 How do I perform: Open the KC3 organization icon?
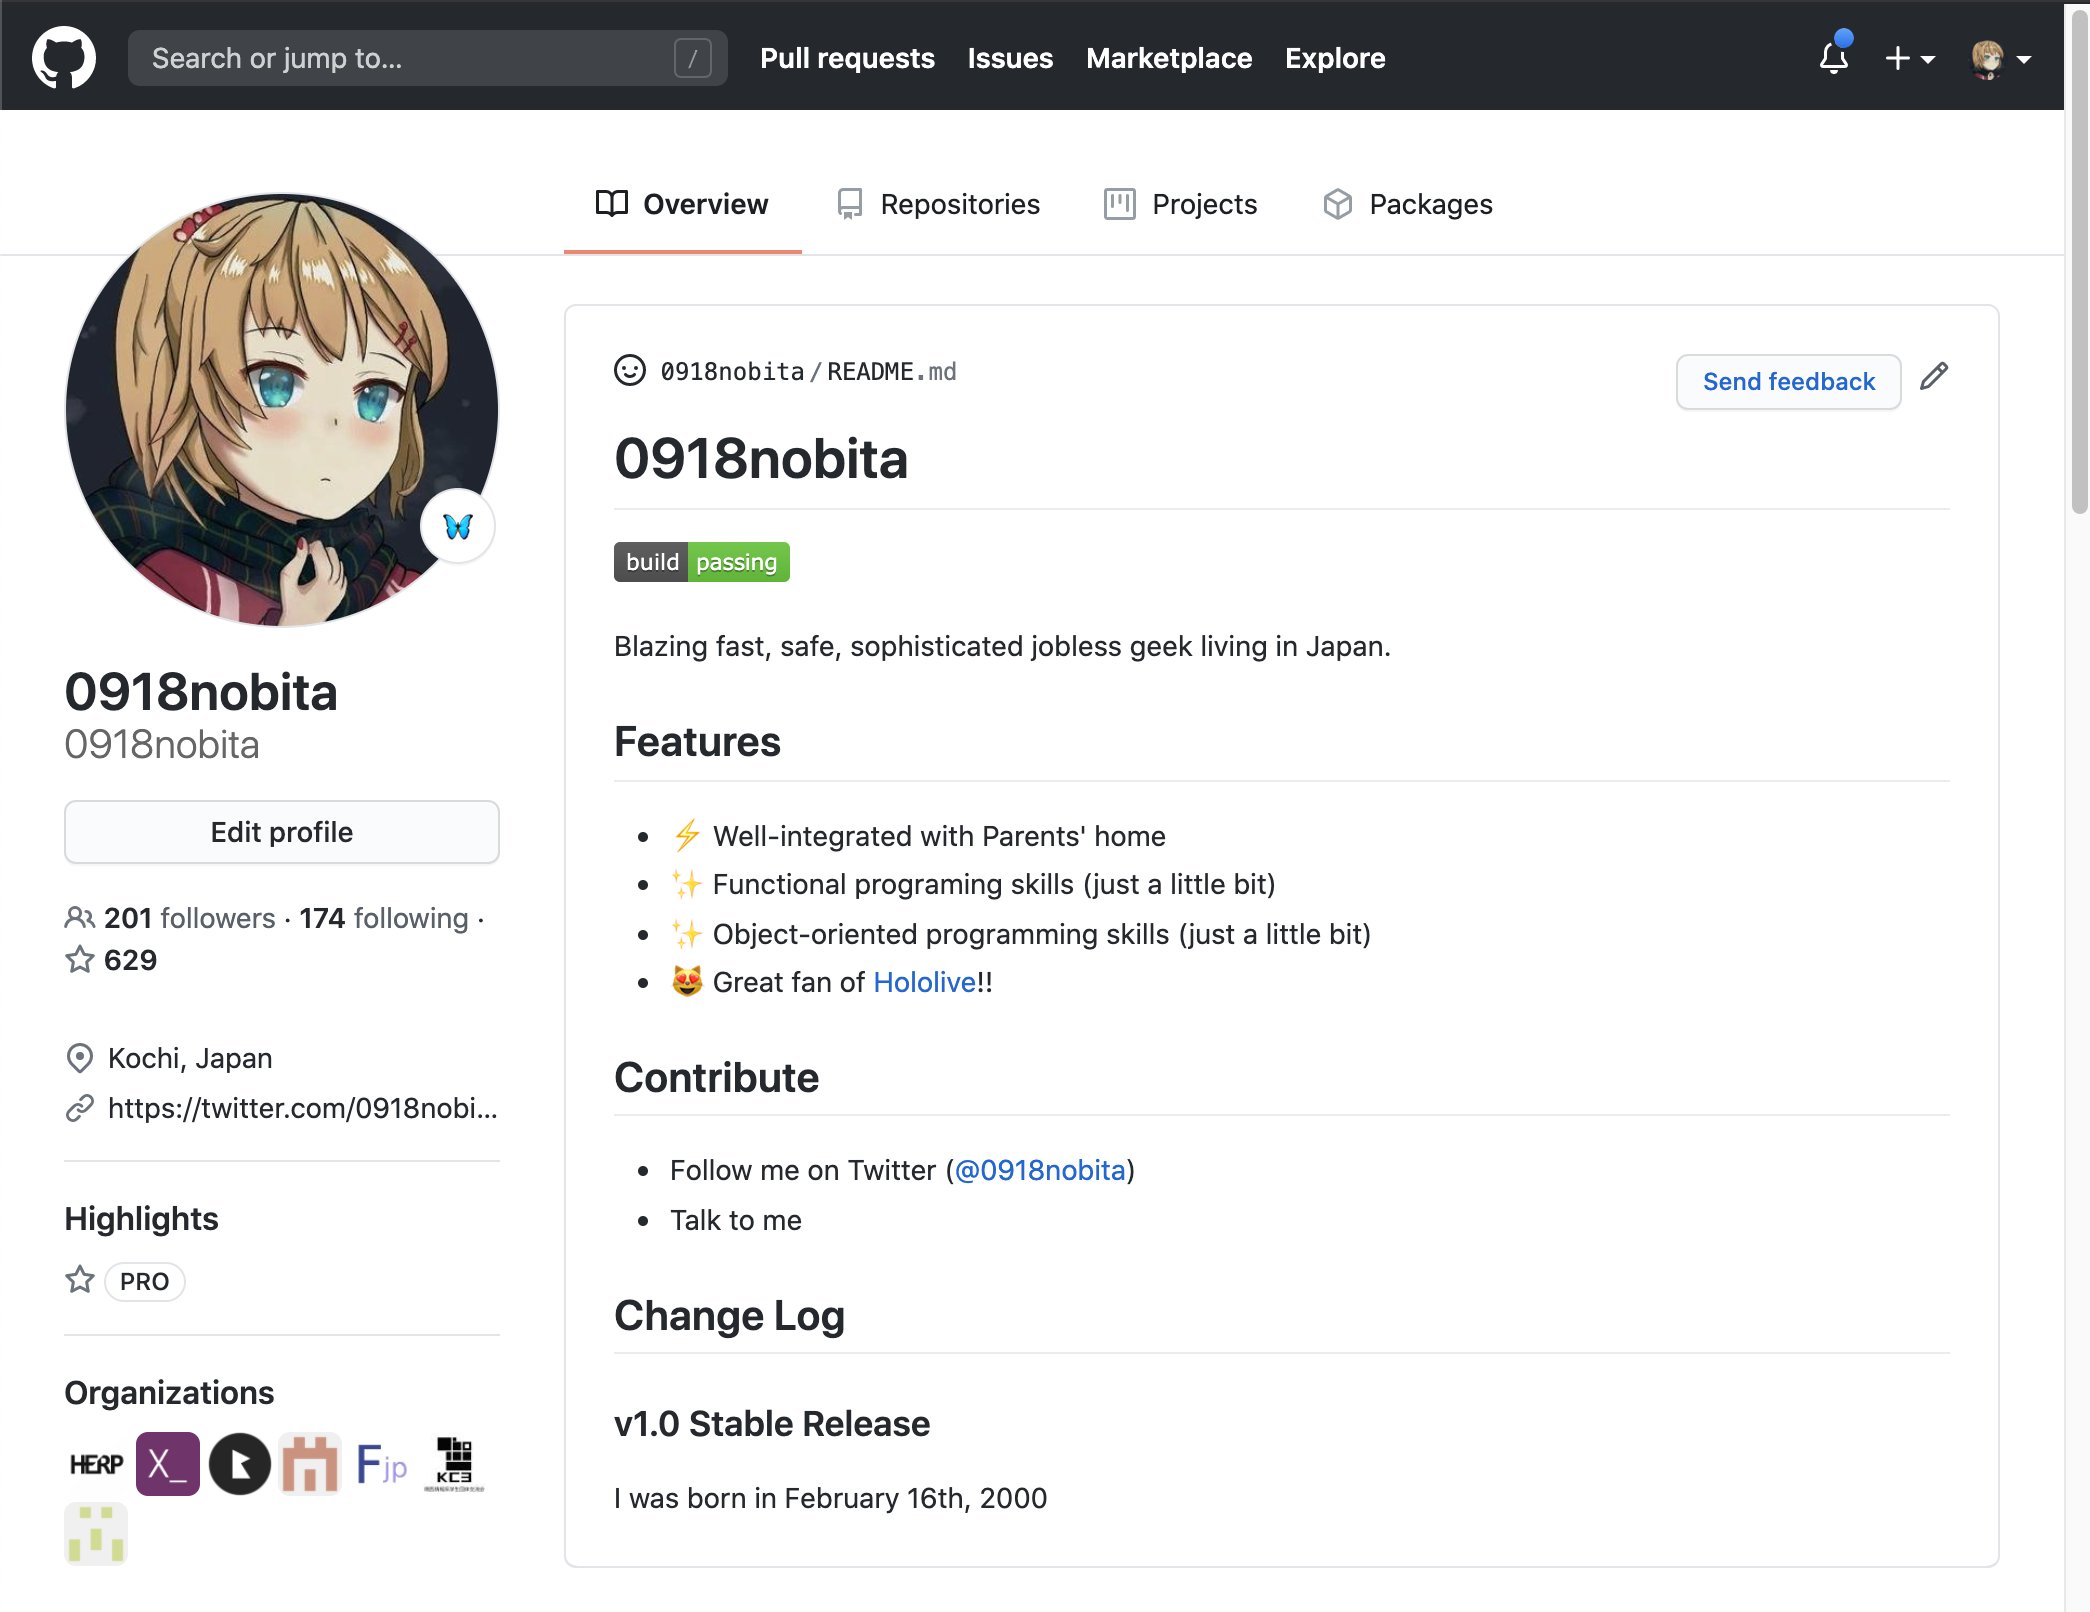[x=454, y=1464]
